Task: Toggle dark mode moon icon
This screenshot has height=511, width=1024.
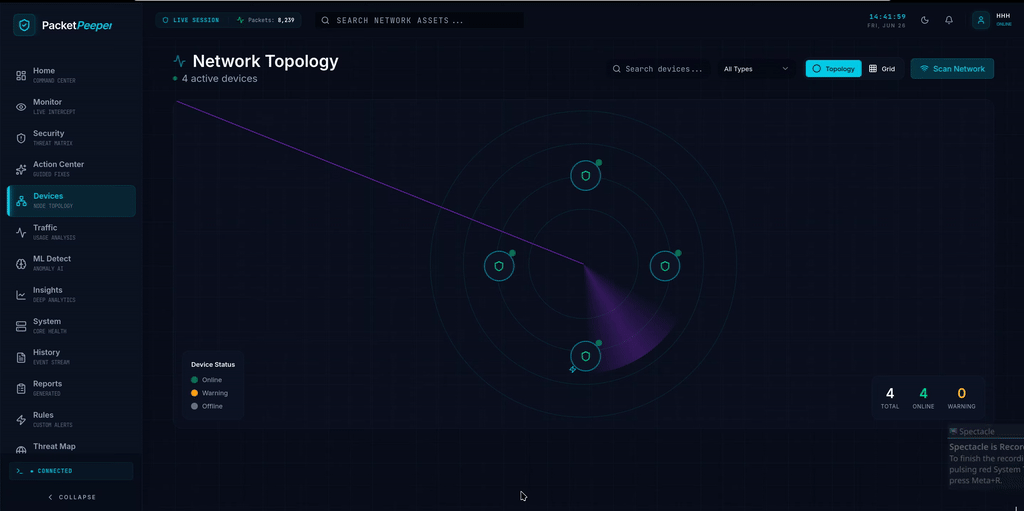Action: pos(925,20)
